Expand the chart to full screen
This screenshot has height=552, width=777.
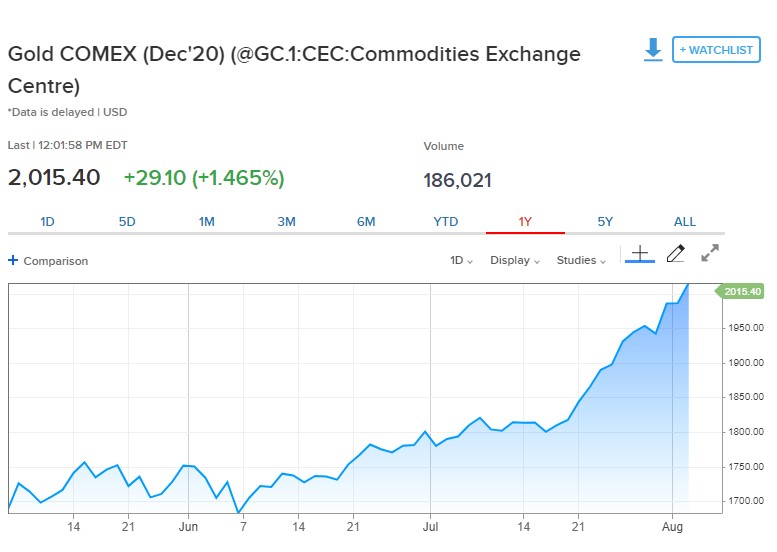tap(710, 254)
